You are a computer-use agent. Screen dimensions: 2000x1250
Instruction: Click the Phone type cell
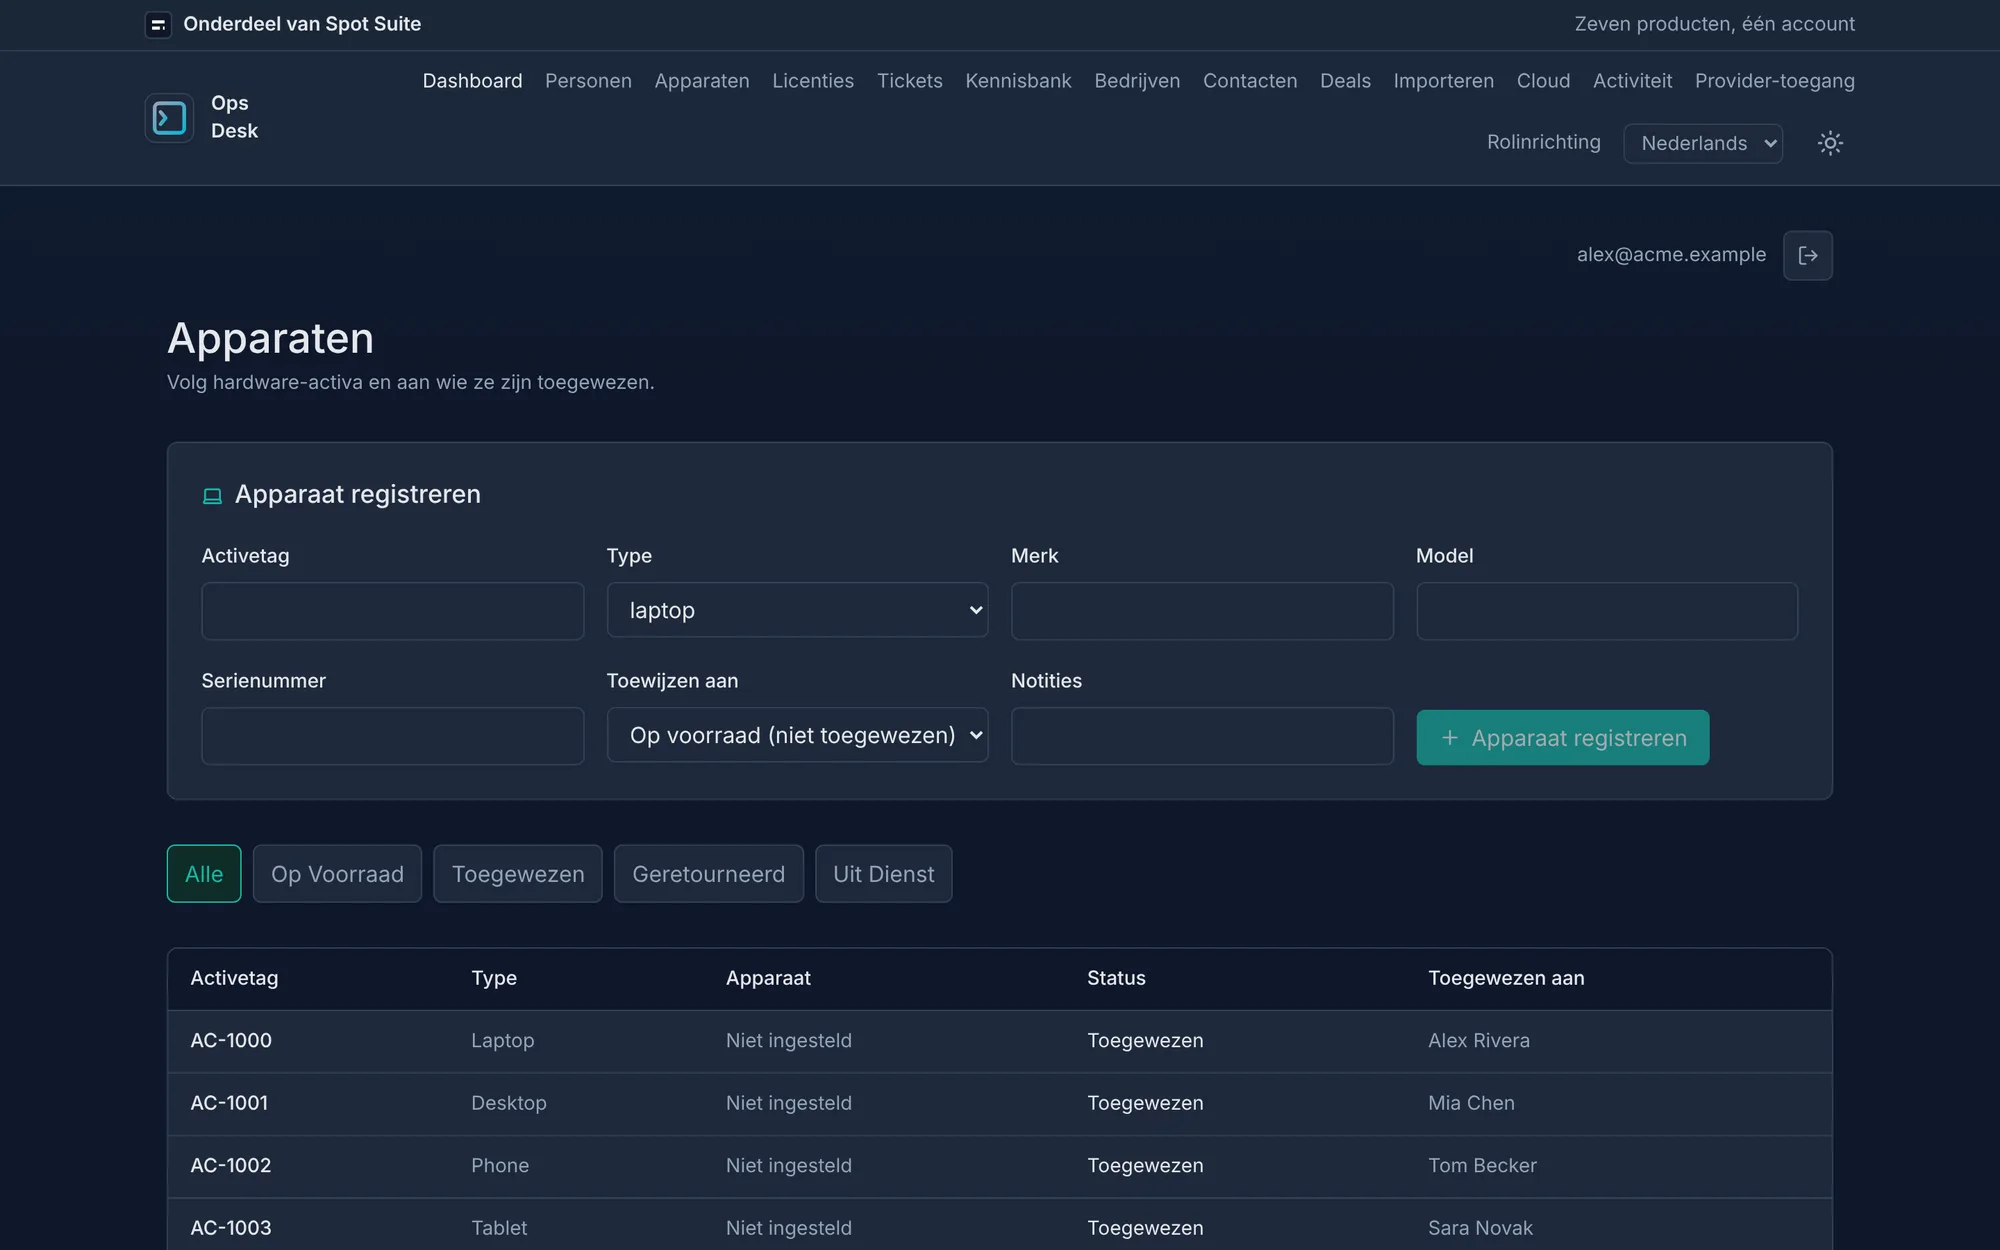pos(500,1166)
